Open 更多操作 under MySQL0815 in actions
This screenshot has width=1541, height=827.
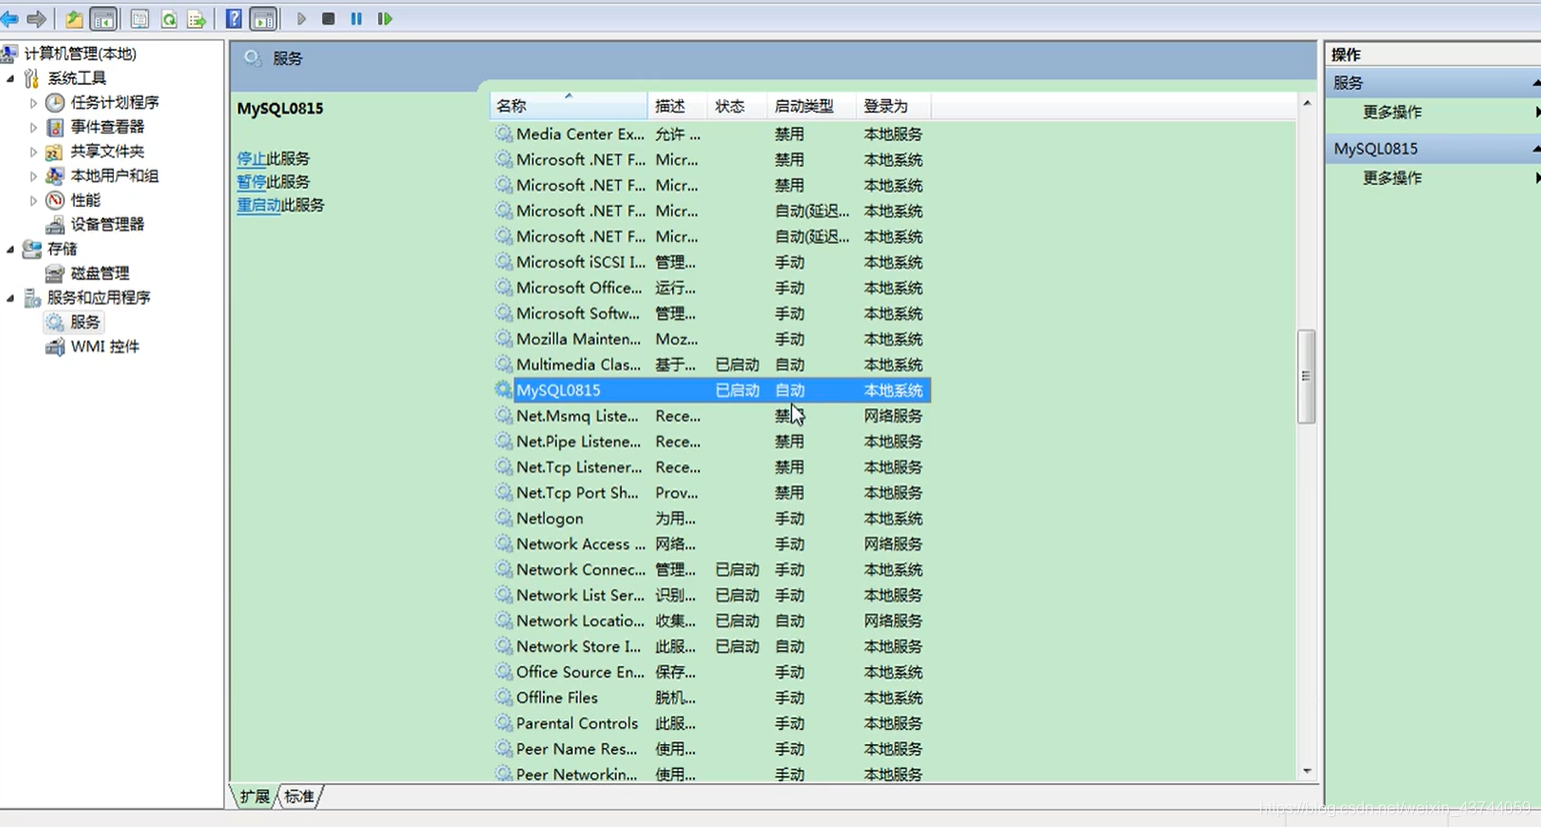point(1392,178)
